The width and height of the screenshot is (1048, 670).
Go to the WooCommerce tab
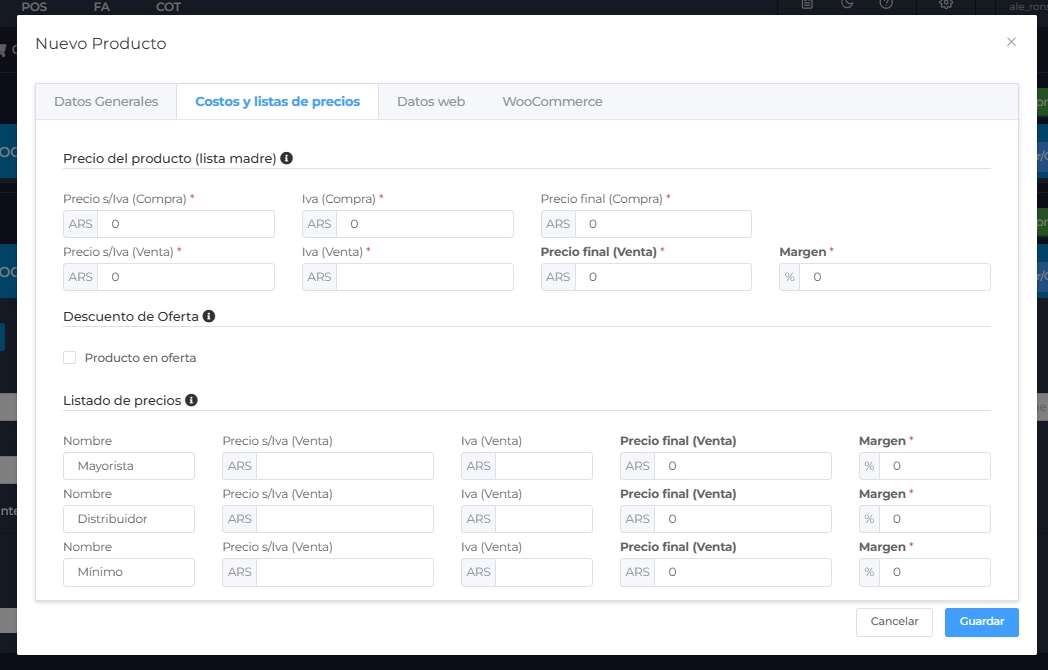tap(552, 102)
